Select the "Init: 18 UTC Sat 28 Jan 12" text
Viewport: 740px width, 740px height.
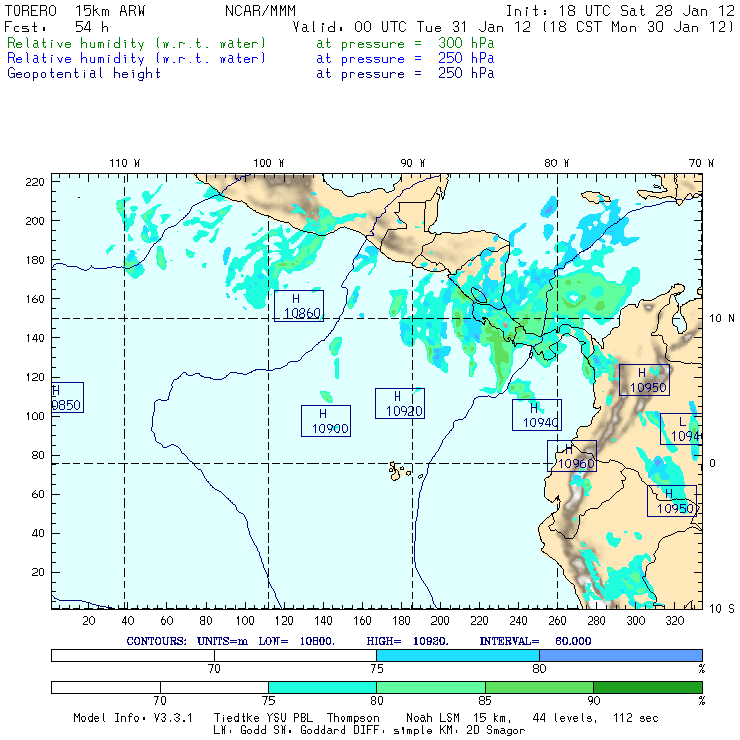(x=620, y=11)
